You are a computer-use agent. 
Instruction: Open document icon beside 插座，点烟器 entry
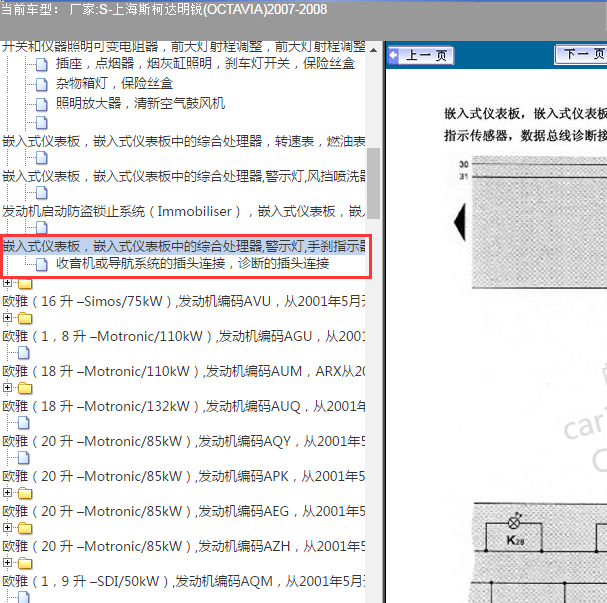[x=41, y=64]
